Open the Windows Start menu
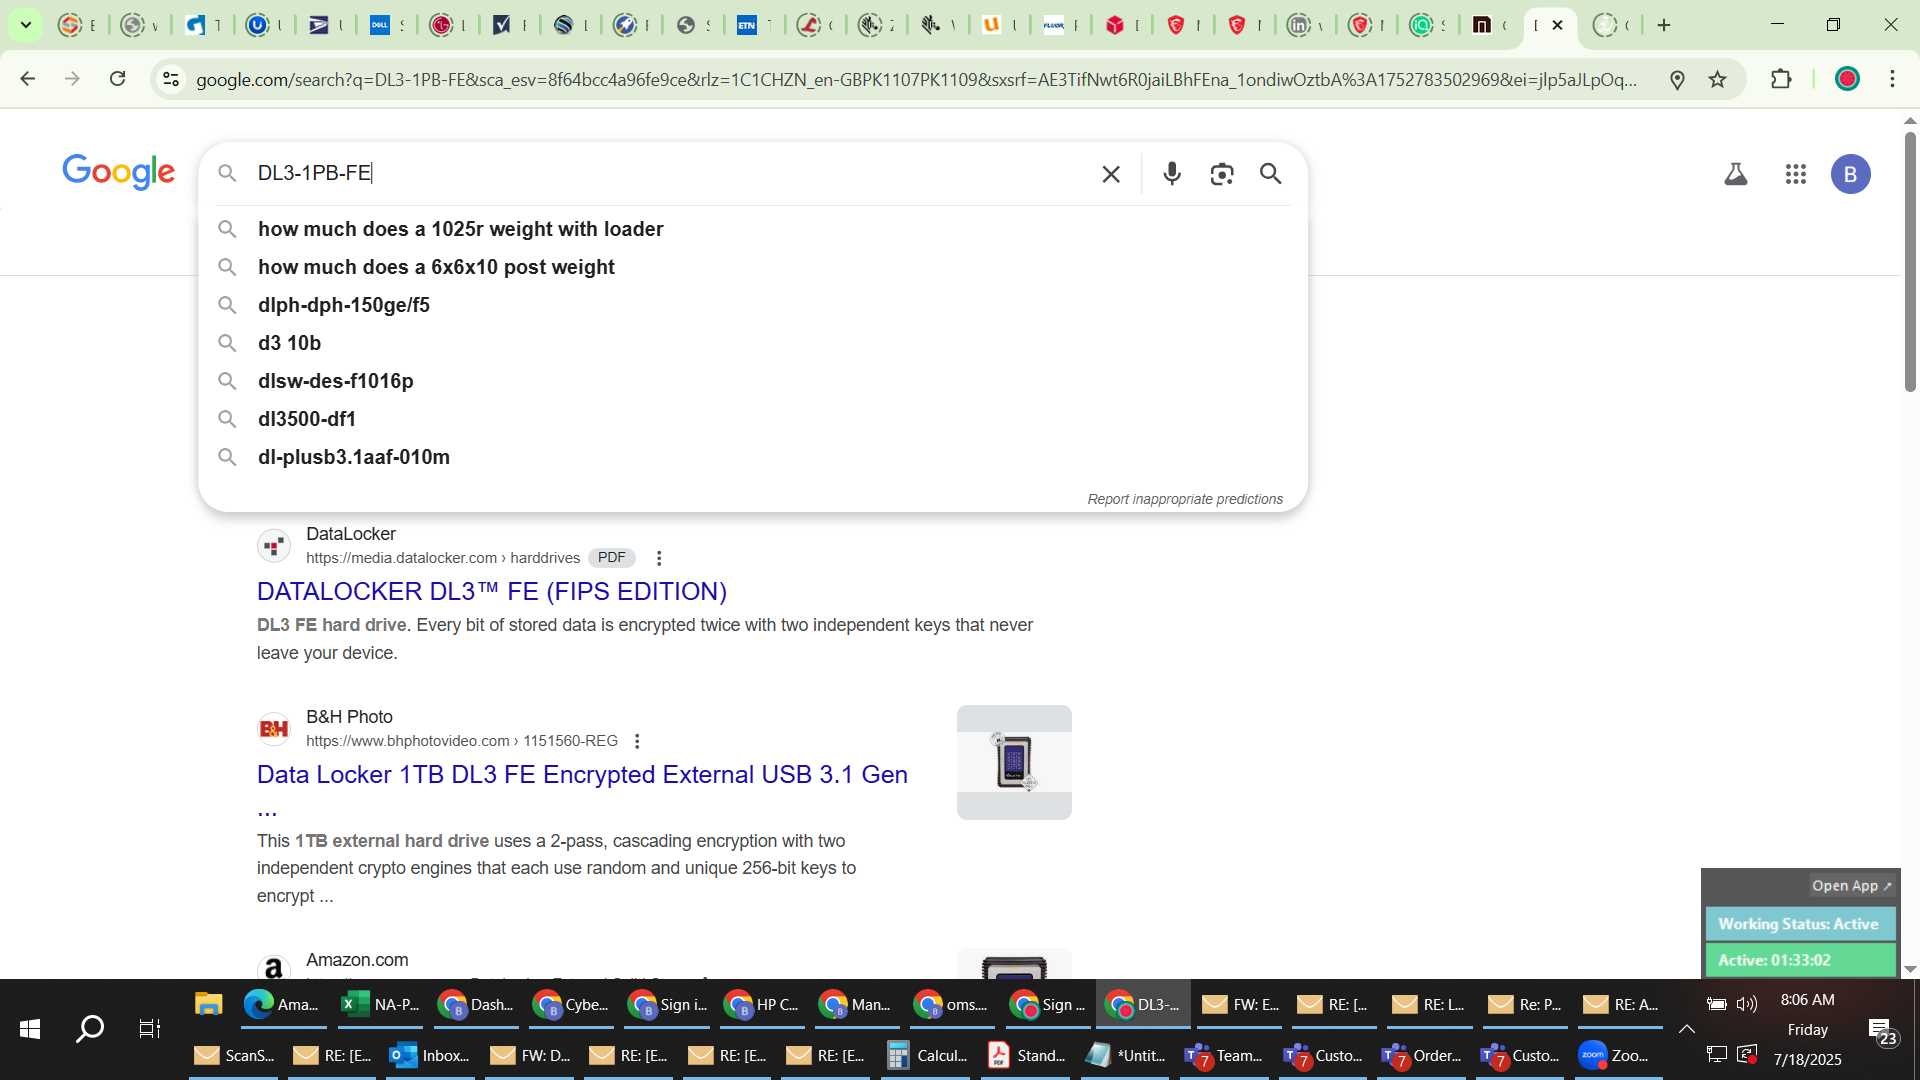The image size is (1920, 1080). (29, 1029)
